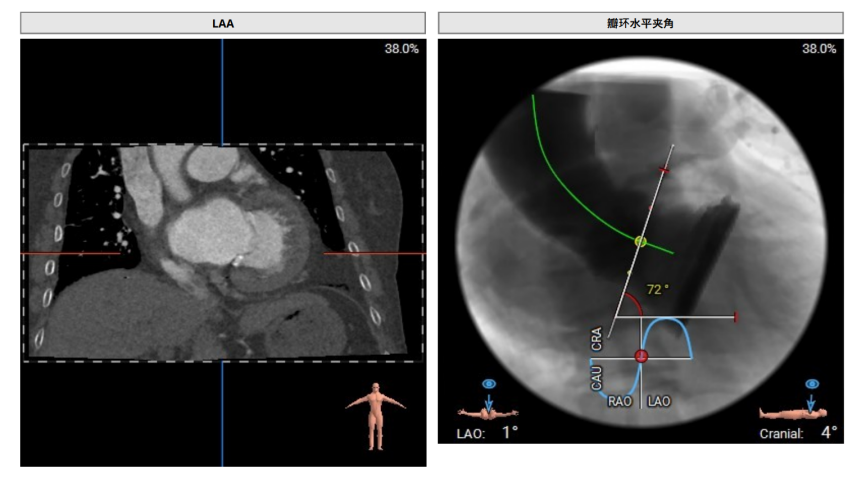Click the red endpoint of the horizontal angle line
The height and width of the screenshot is (478, 866).
[x=735, y=317]
